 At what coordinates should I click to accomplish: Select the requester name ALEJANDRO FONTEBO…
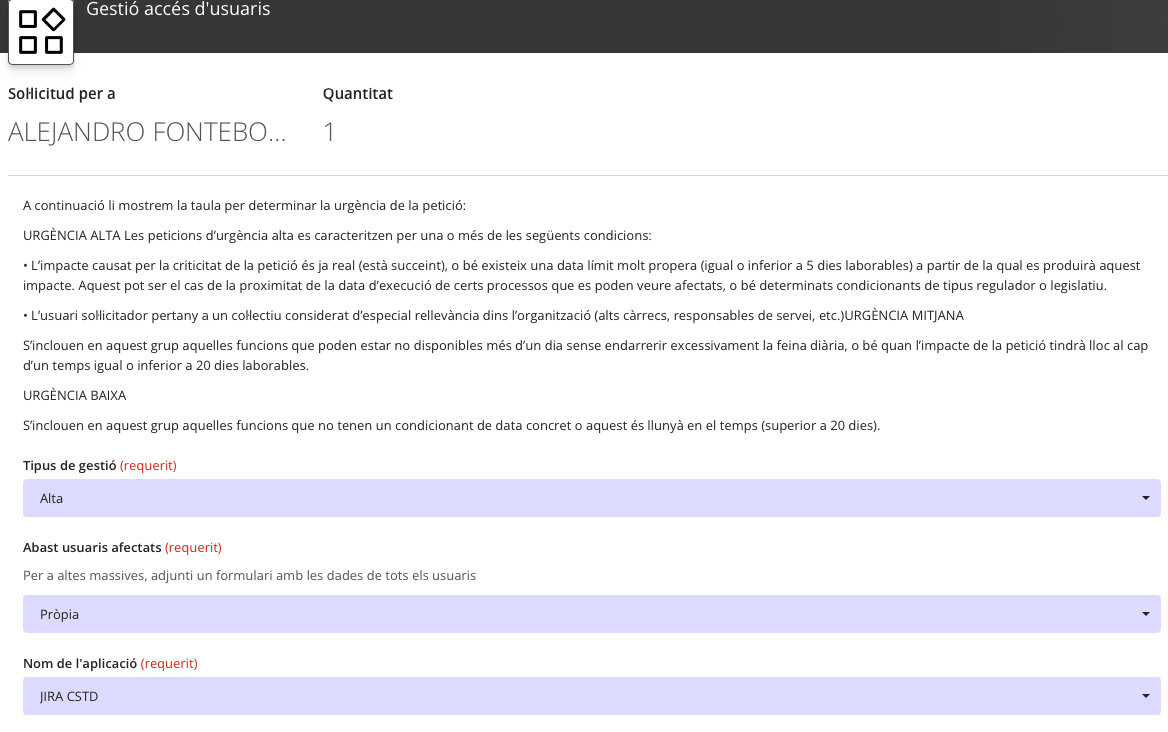tap(147, 132)
